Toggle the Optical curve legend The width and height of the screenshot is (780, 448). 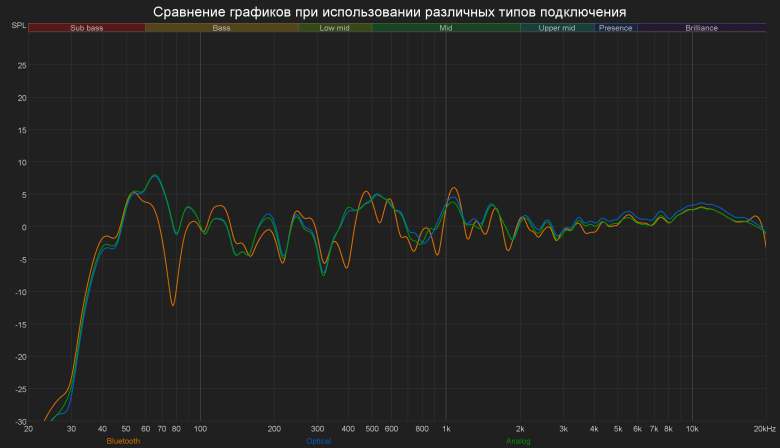318,441
